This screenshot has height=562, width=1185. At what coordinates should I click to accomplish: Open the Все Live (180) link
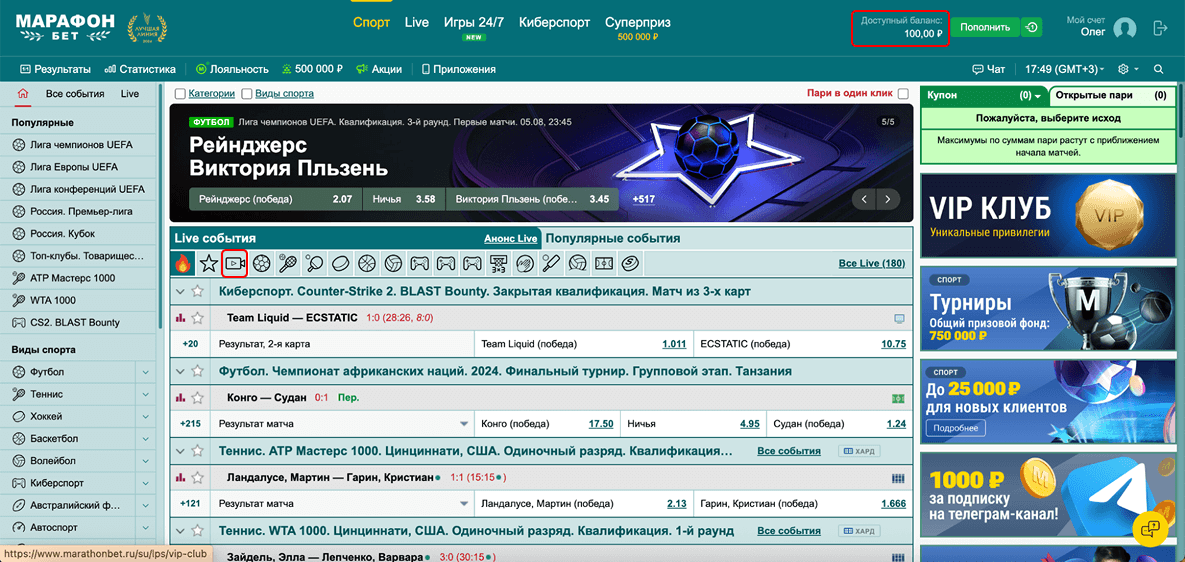pyautogui.click(x=871, y=264)
